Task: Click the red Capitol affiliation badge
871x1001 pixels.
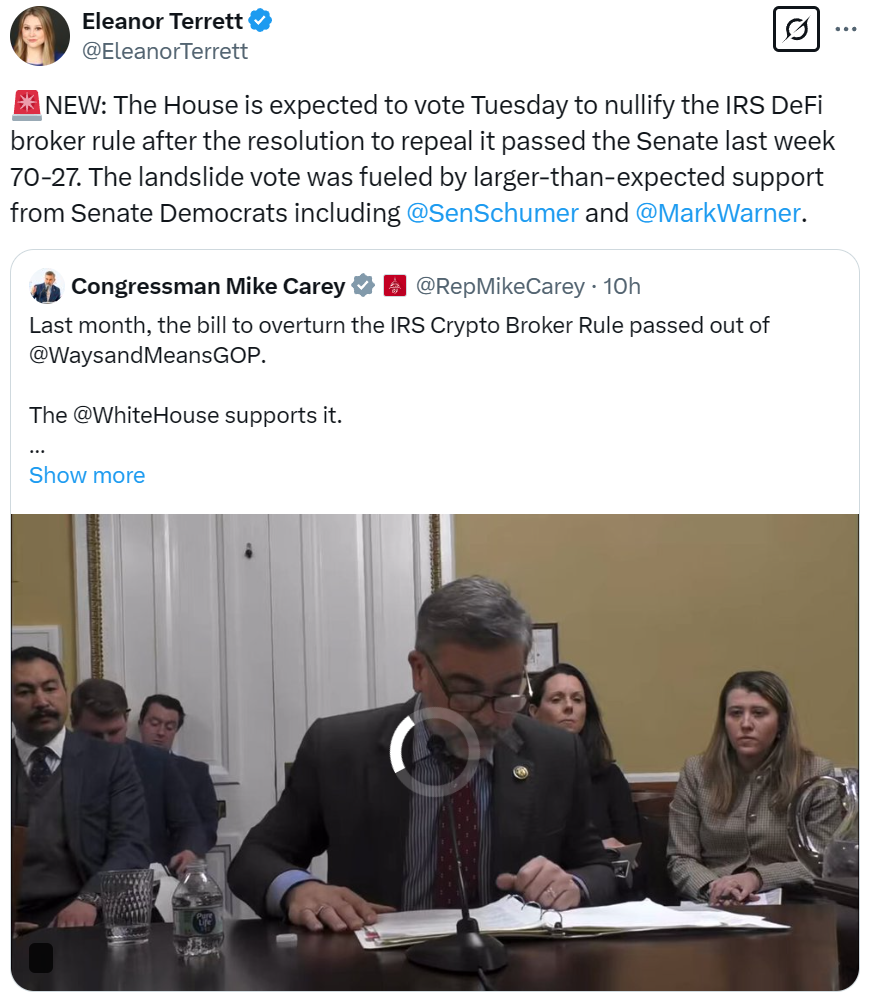Action: 395,285
